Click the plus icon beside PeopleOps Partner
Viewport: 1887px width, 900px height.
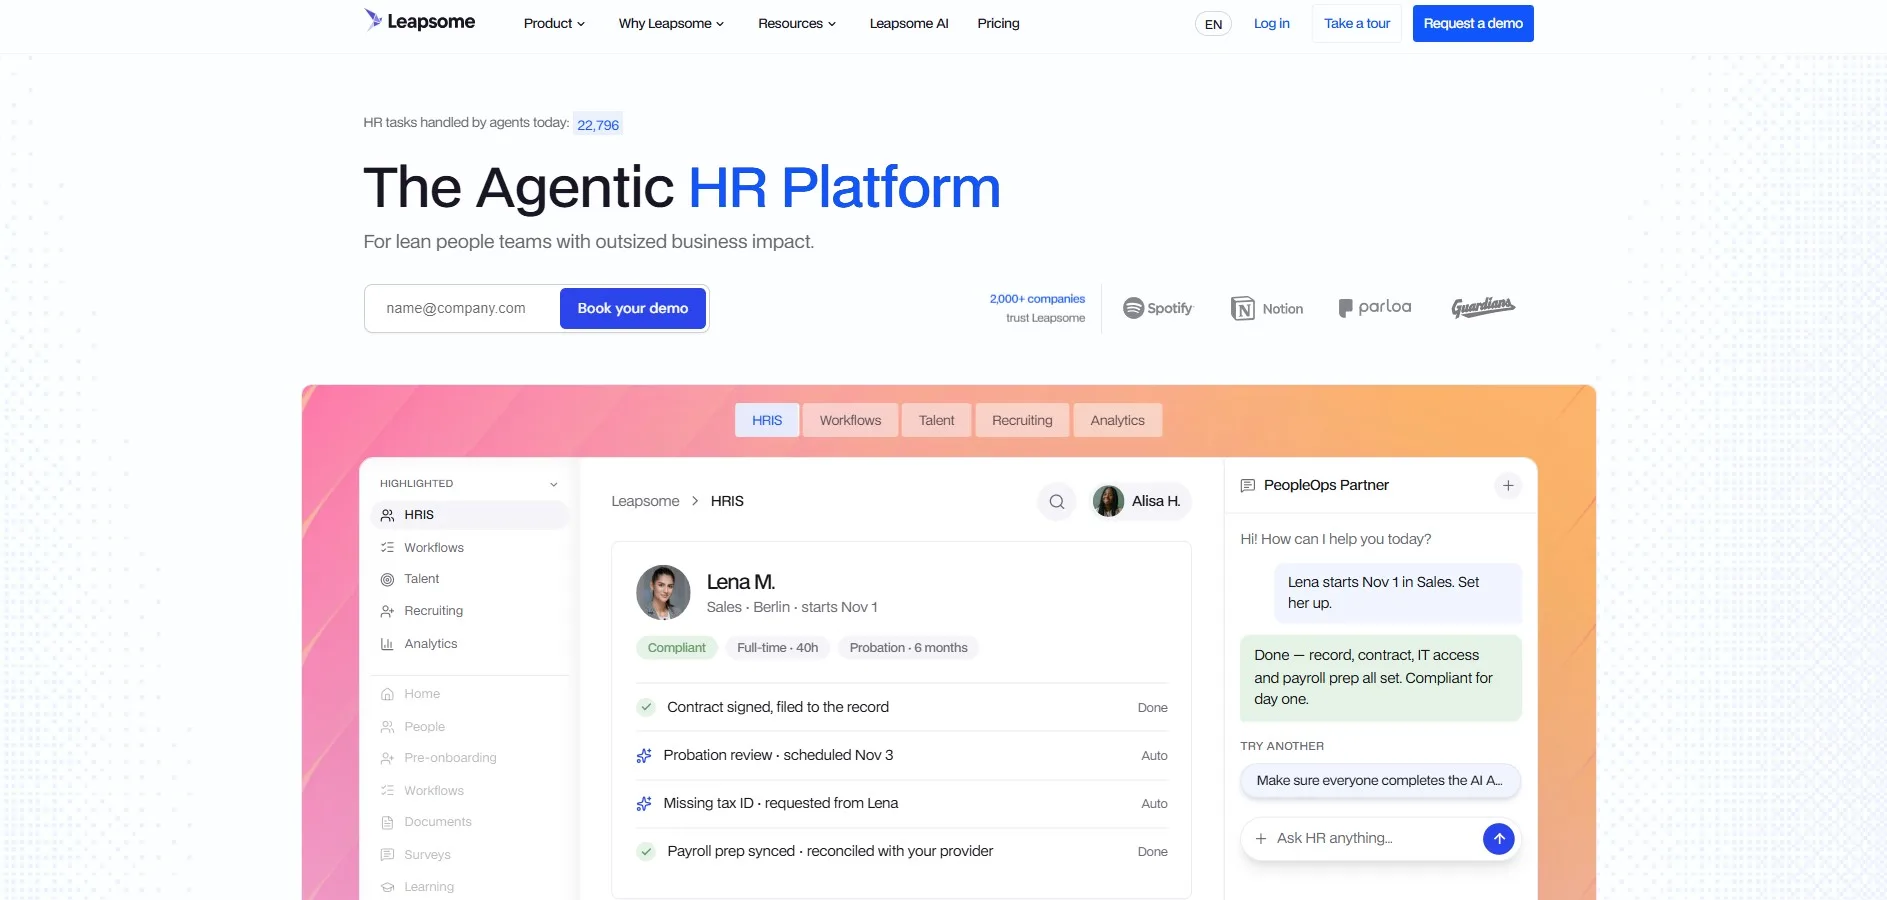(x=1508, y=486)
